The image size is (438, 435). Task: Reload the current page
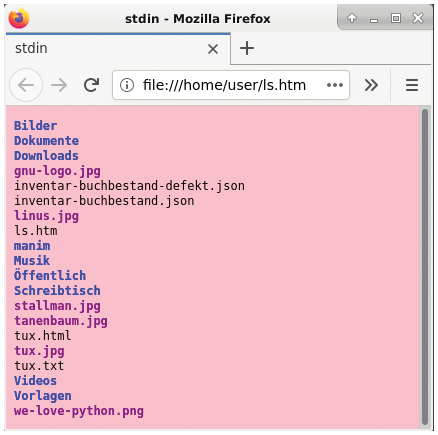click(x=91, y=85)
